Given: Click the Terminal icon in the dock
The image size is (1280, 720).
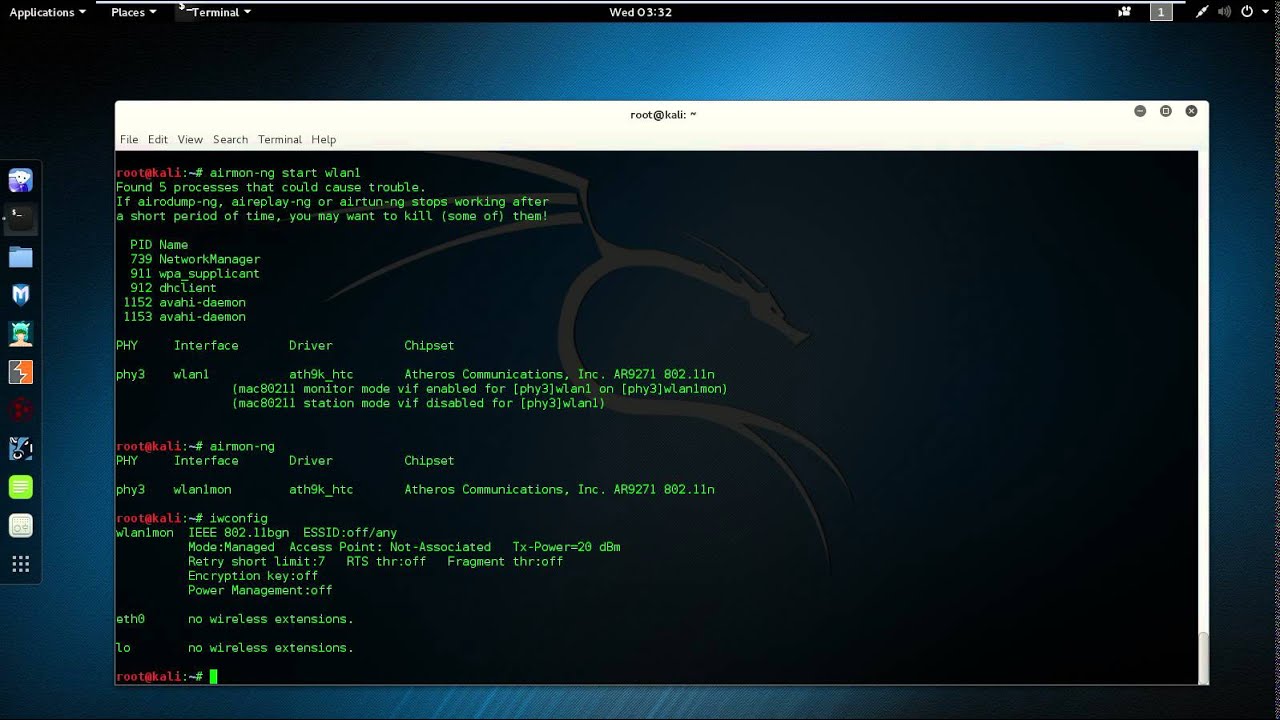Looking at the screenshot, I should (x=21, y=218).
